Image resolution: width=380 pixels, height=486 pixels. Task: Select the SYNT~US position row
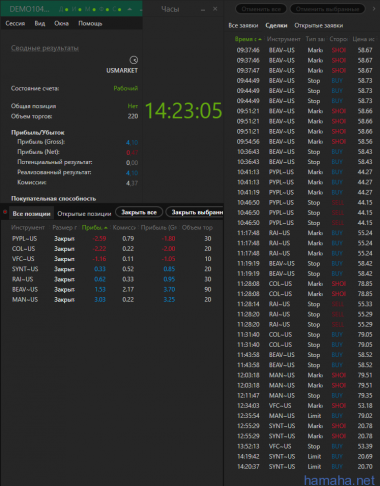tap(112, 269)
